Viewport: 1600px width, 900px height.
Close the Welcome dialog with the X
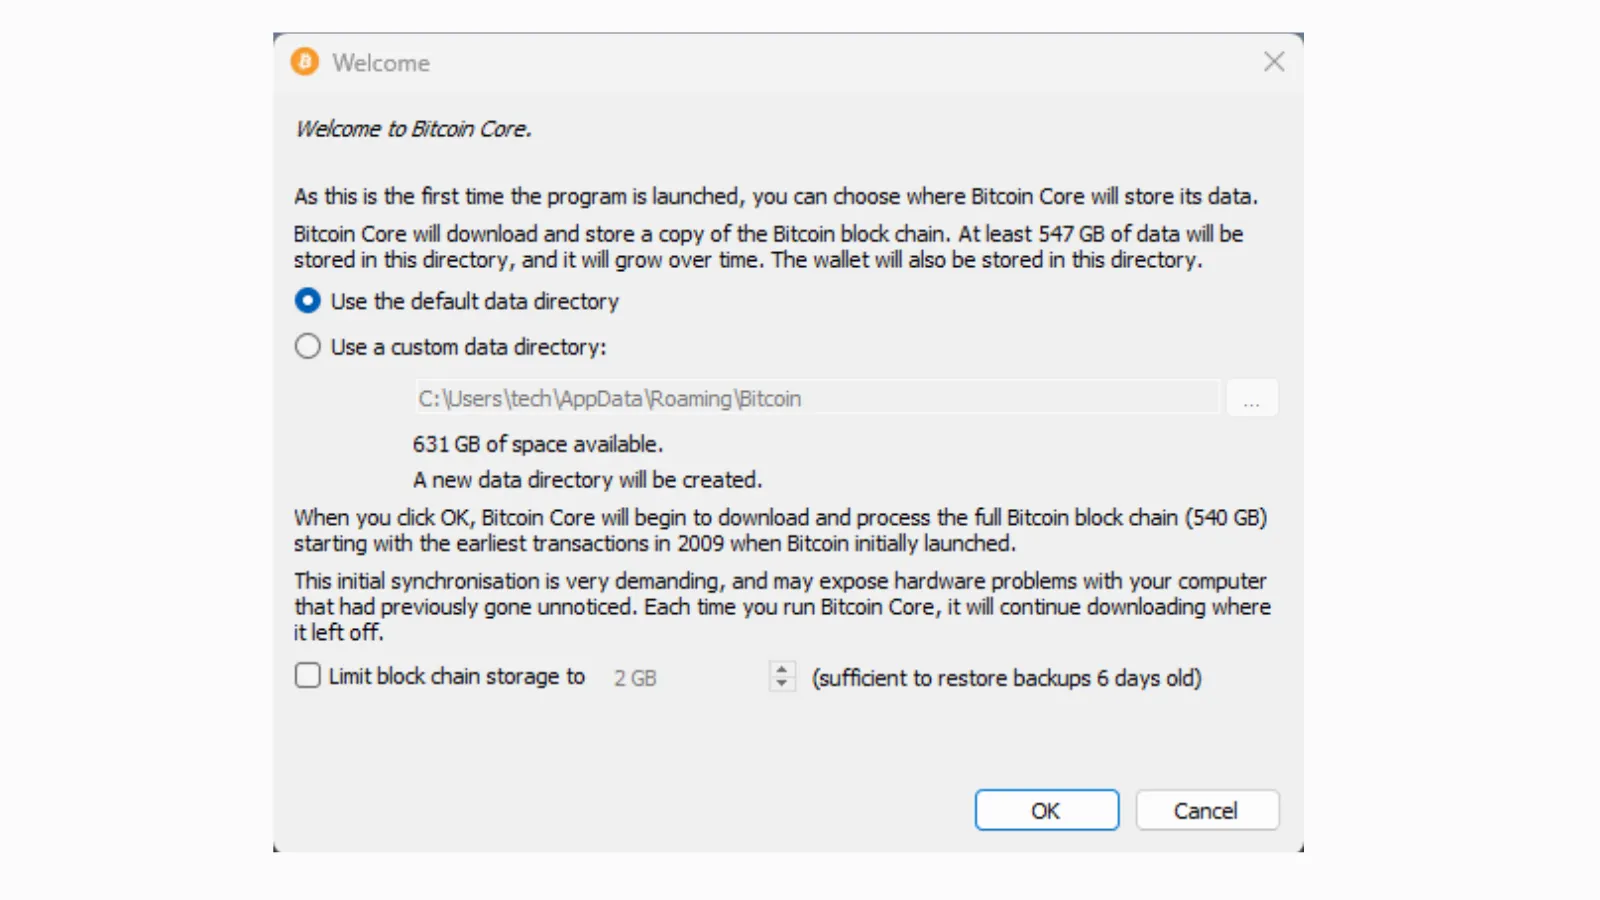click(1274, 62)
